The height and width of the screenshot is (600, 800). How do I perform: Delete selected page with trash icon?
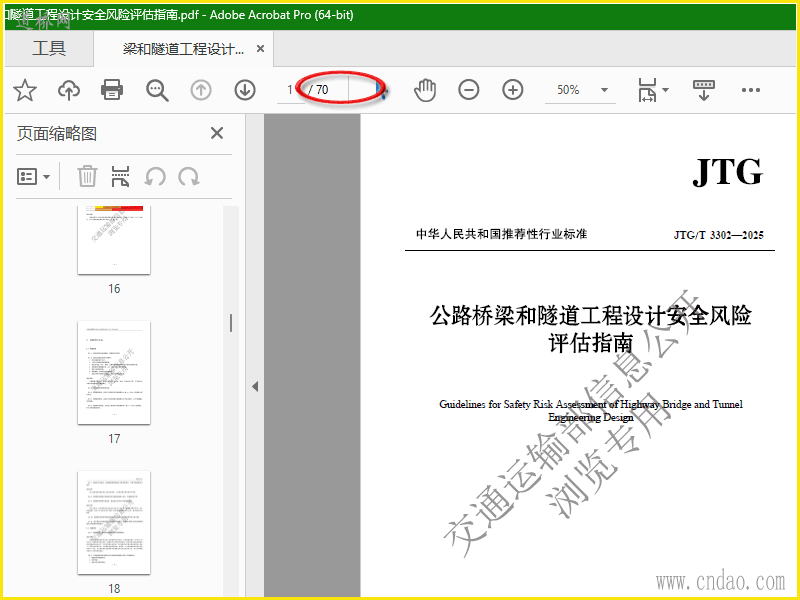click(x=87, y=177)
